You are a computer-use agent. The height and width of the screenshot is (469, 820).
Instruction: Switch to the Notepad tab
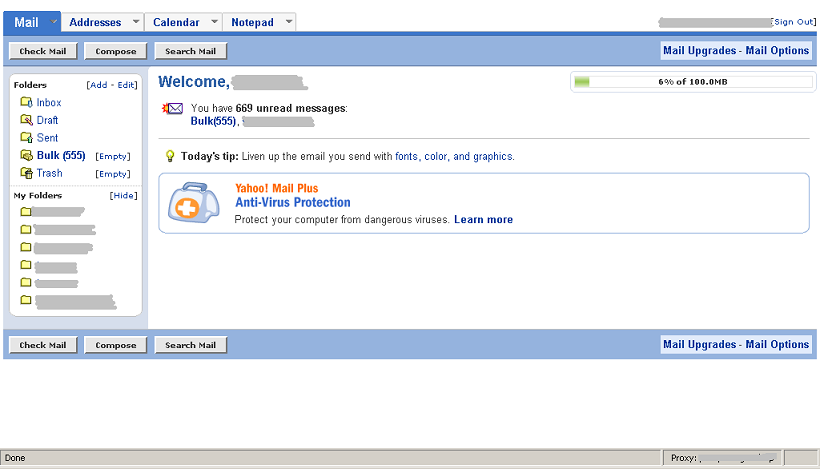253,22
